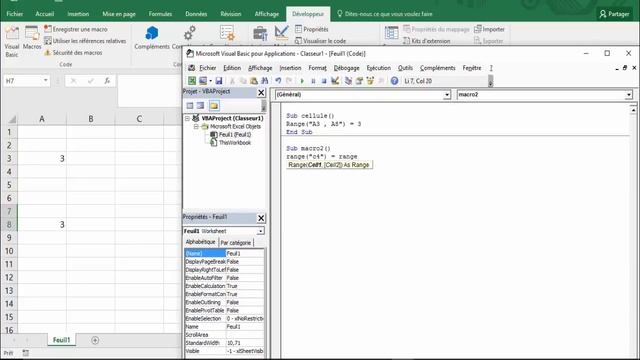
Task: Click the Insert Function fx icon
Action: click(107, 81)
